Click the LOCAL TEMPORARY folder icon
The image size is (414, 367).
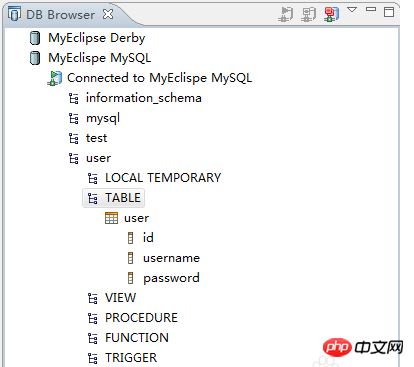tap(93, 178)
